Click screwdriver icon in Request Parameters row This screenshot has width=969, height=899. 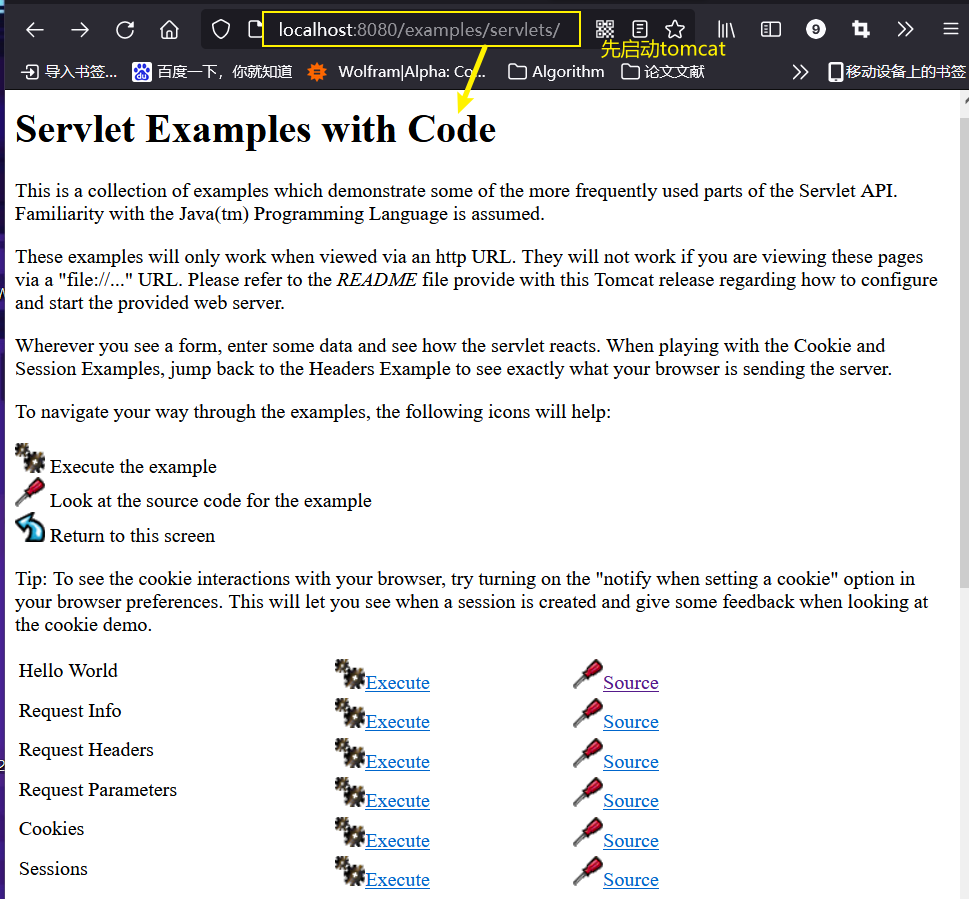coord(588,792)
